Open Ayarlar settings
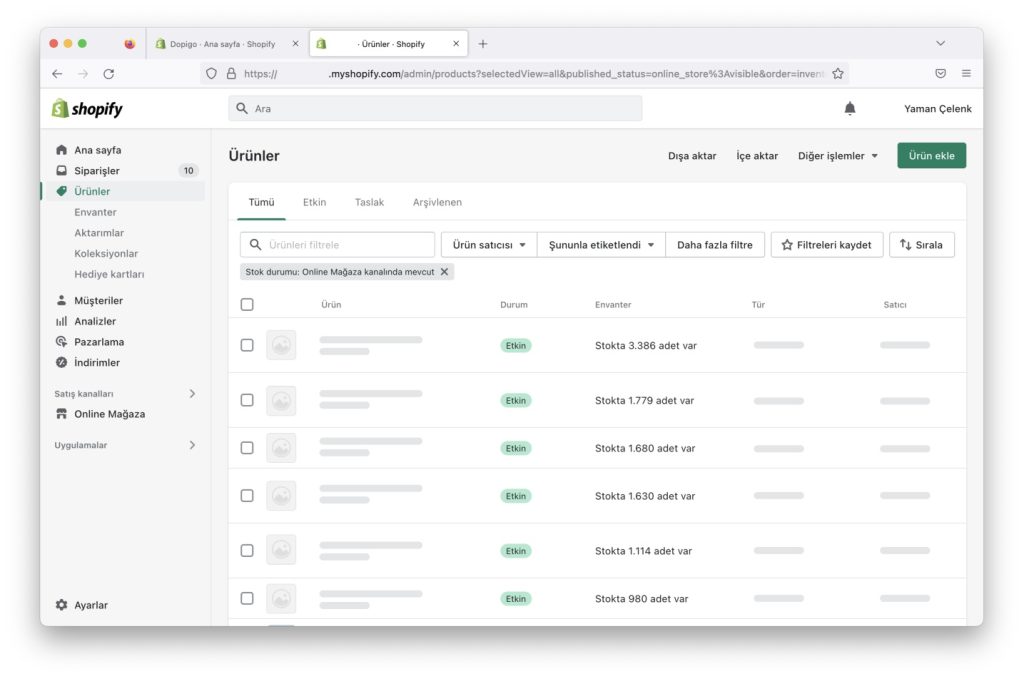Image resolution: width=1024 pixels, height=679 pixels. [x=91, y=605]
